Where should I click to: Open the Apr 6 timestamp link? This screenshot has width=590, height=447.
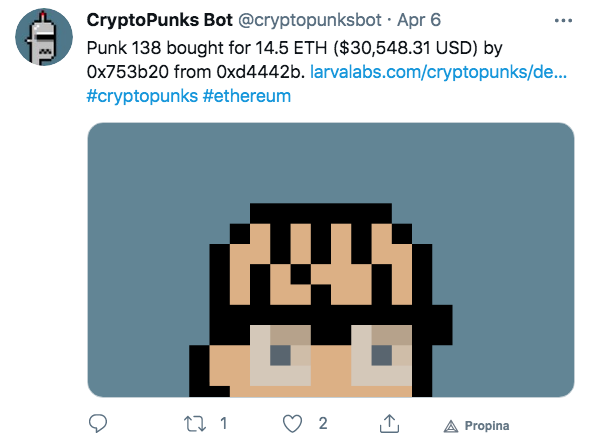(419, 20)
